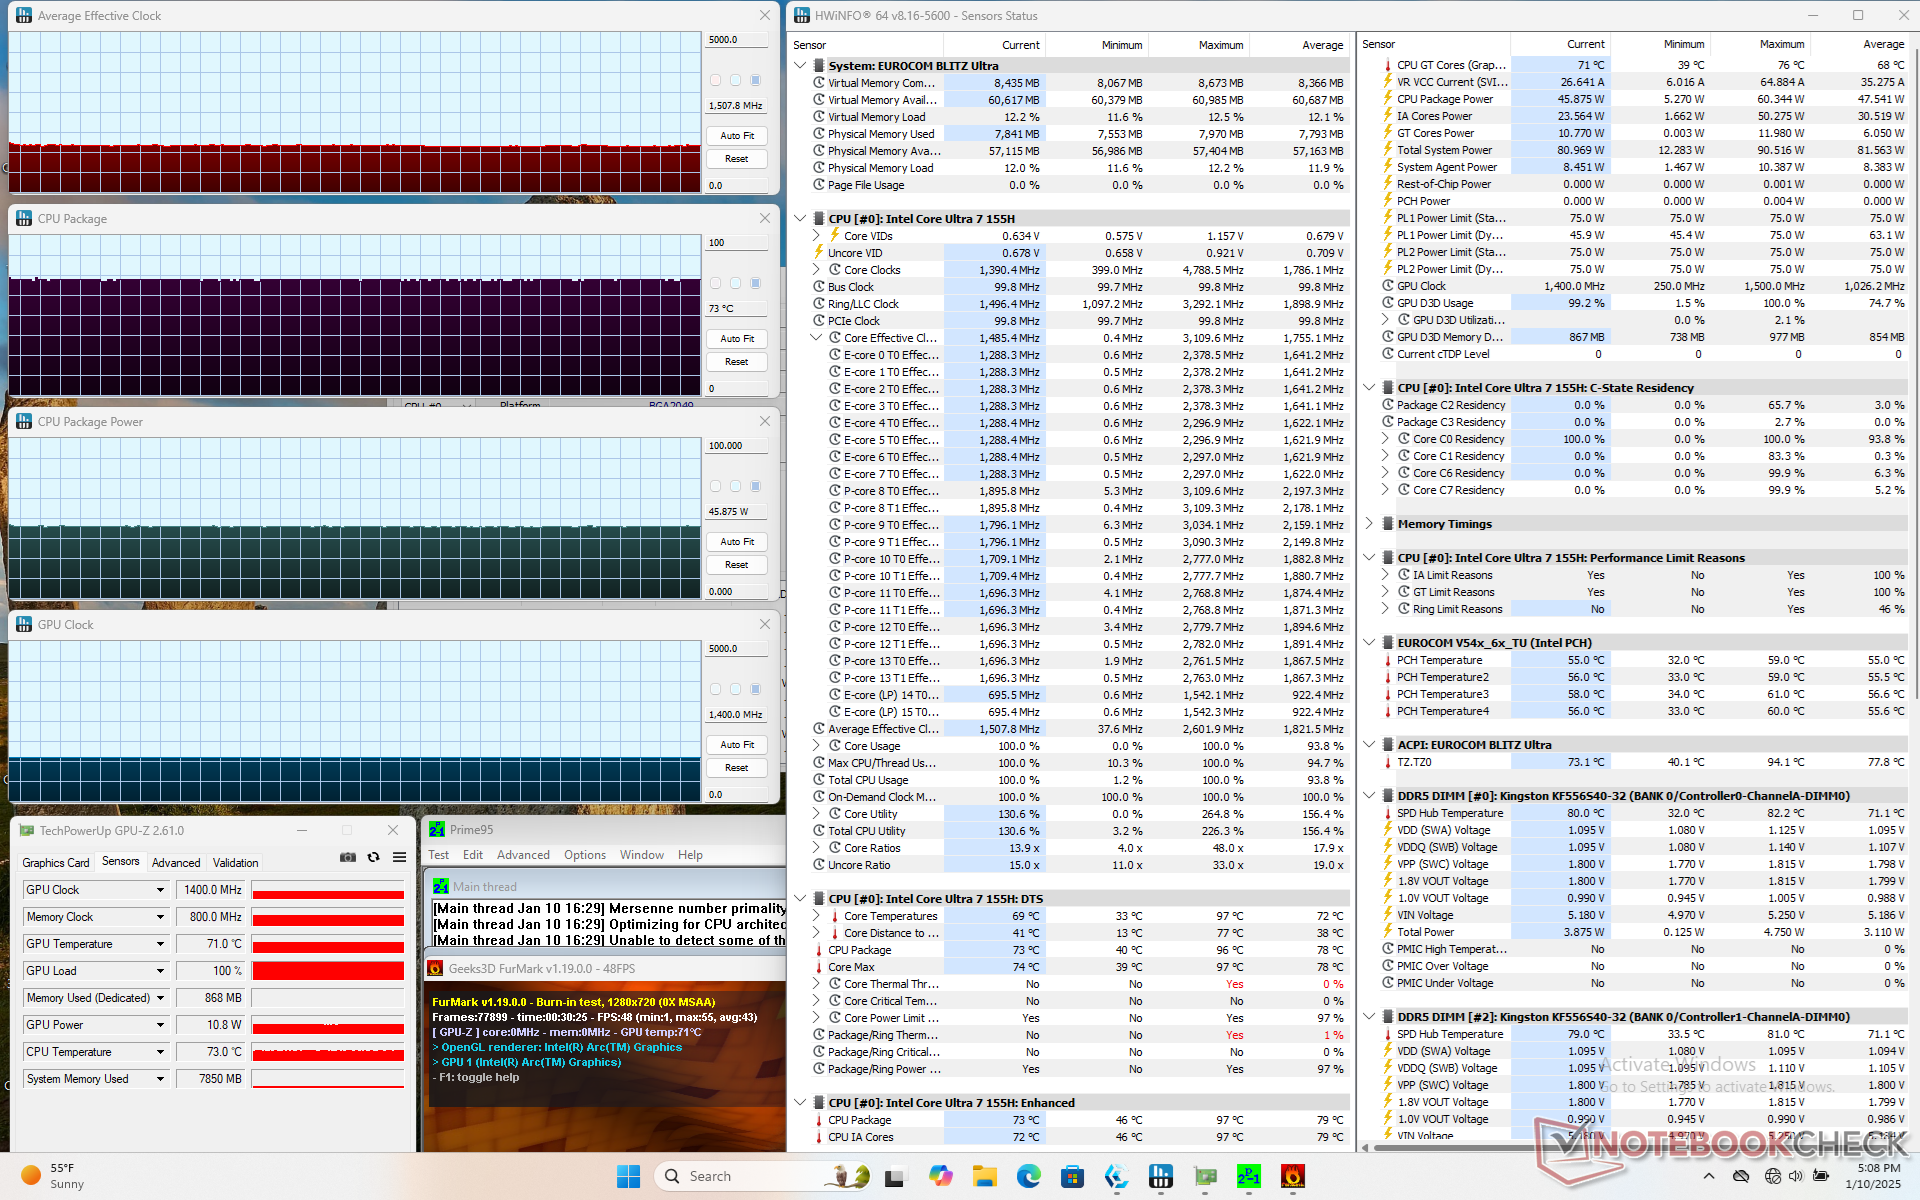Open the System Memory Used dropdown
The height and width of the screenshot is (1200, 1920).
coord(160,1079)
